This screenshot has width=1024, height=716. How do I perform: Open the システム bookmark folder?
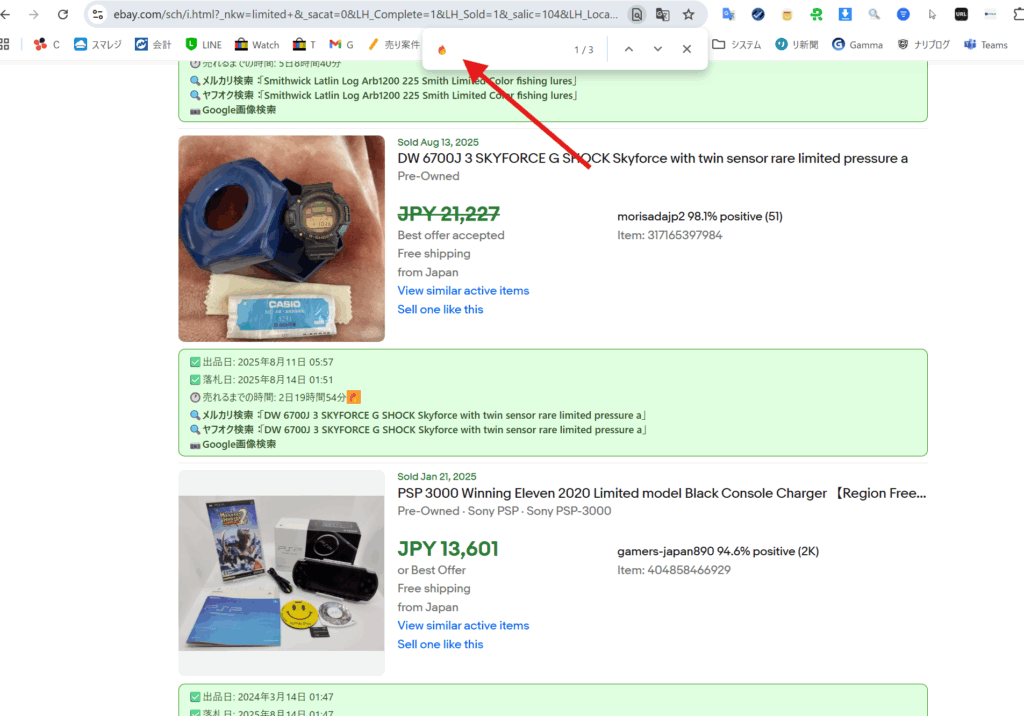pyautogui.click(x=737, y=45)
